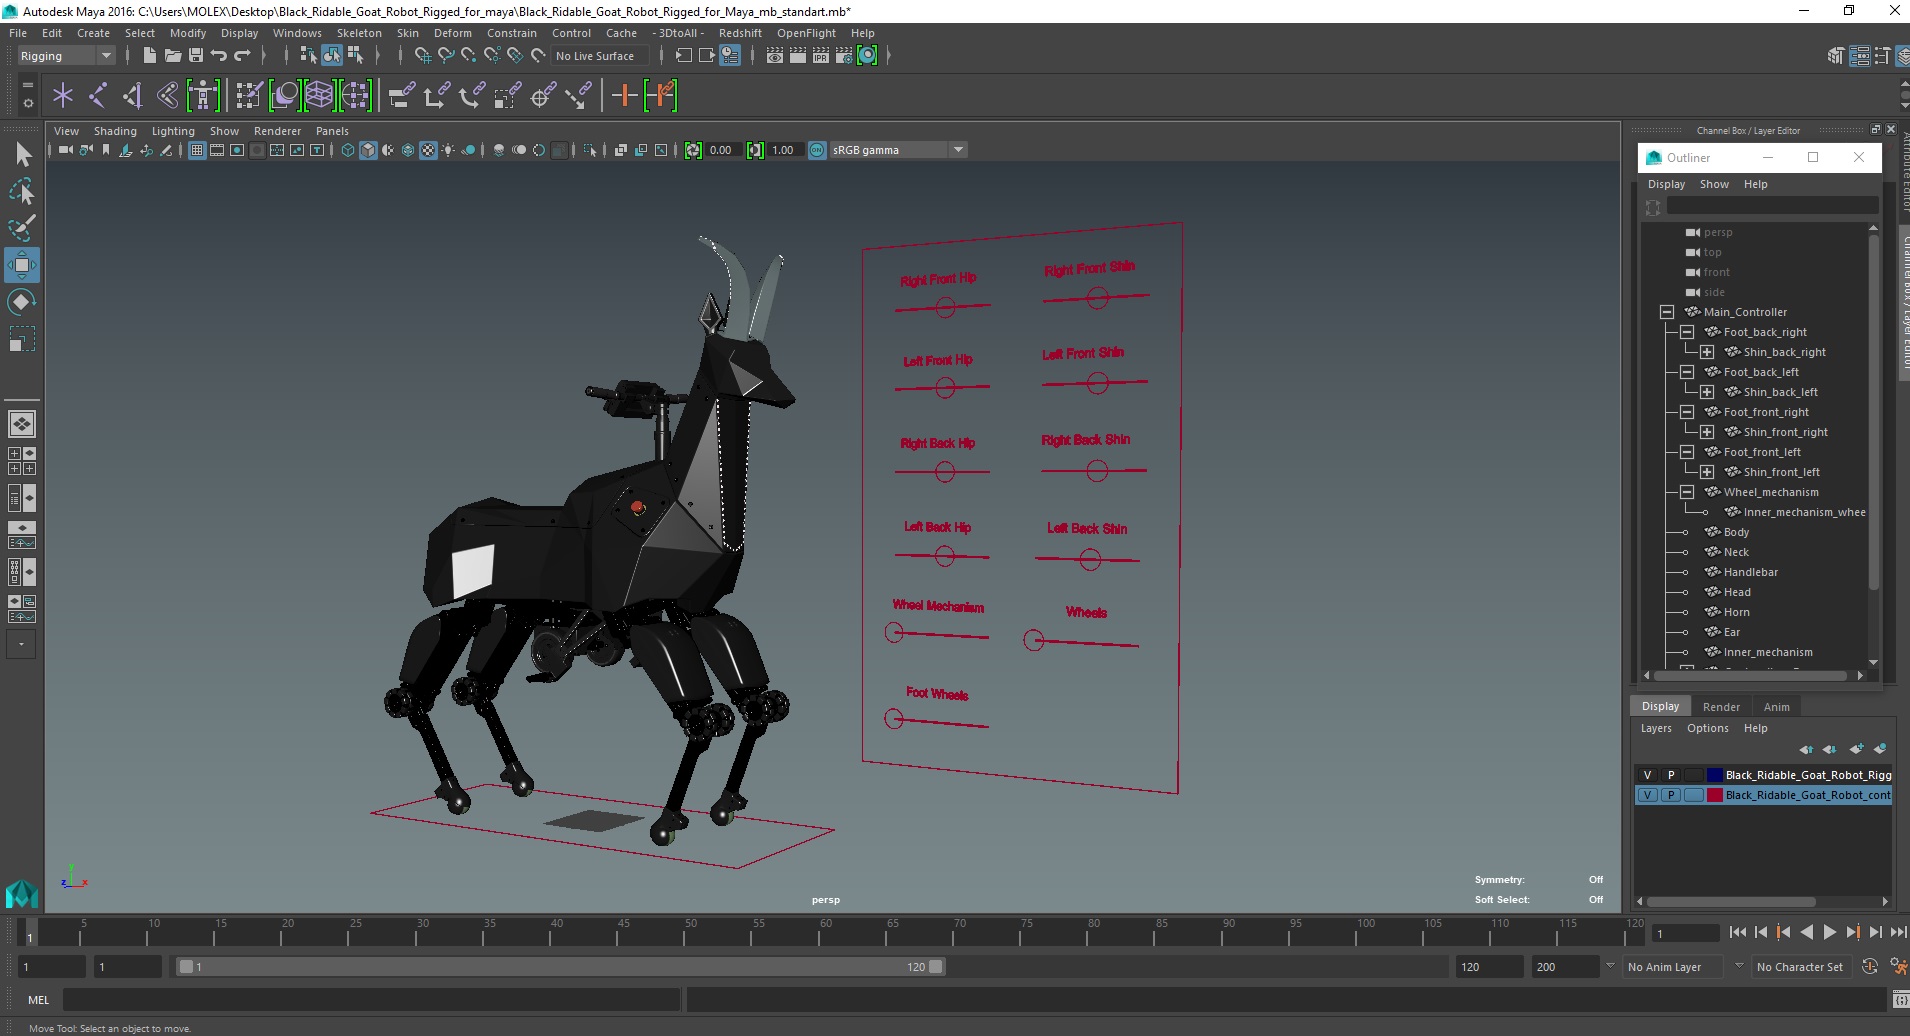1910x1036 pixels.
Task: Toggle the wireframe cube viewport icon
Action: point(348,150)
